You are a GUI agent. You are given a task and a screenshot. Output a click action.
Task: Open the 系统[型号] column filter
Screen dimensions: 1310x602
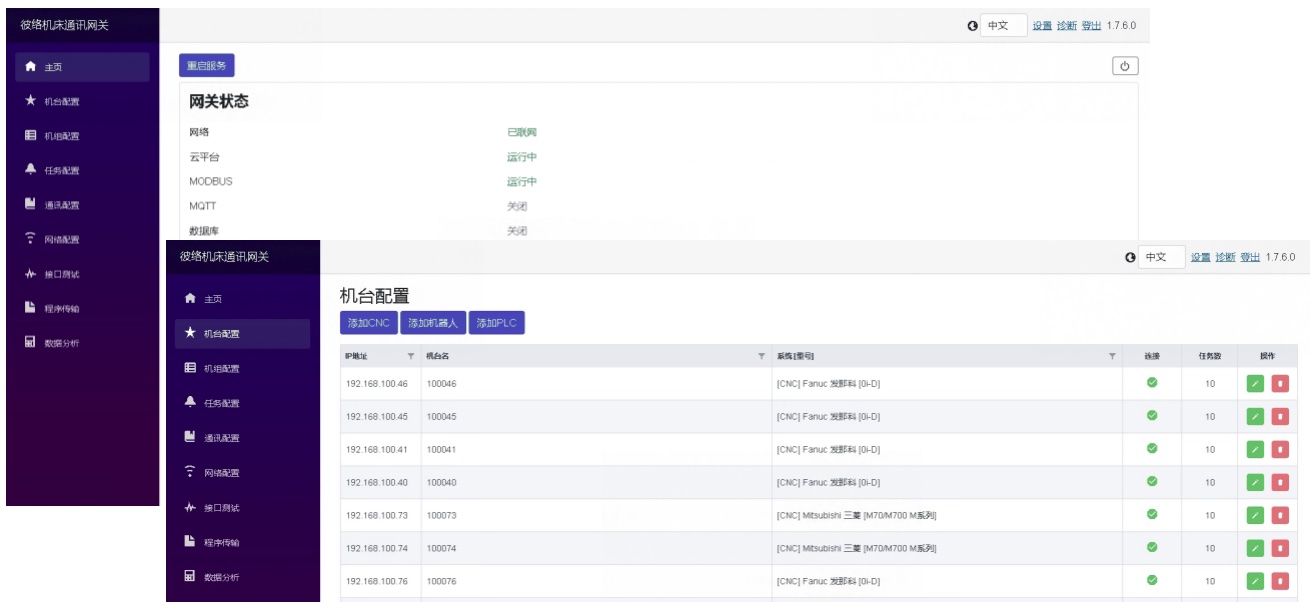[1112, 356]
